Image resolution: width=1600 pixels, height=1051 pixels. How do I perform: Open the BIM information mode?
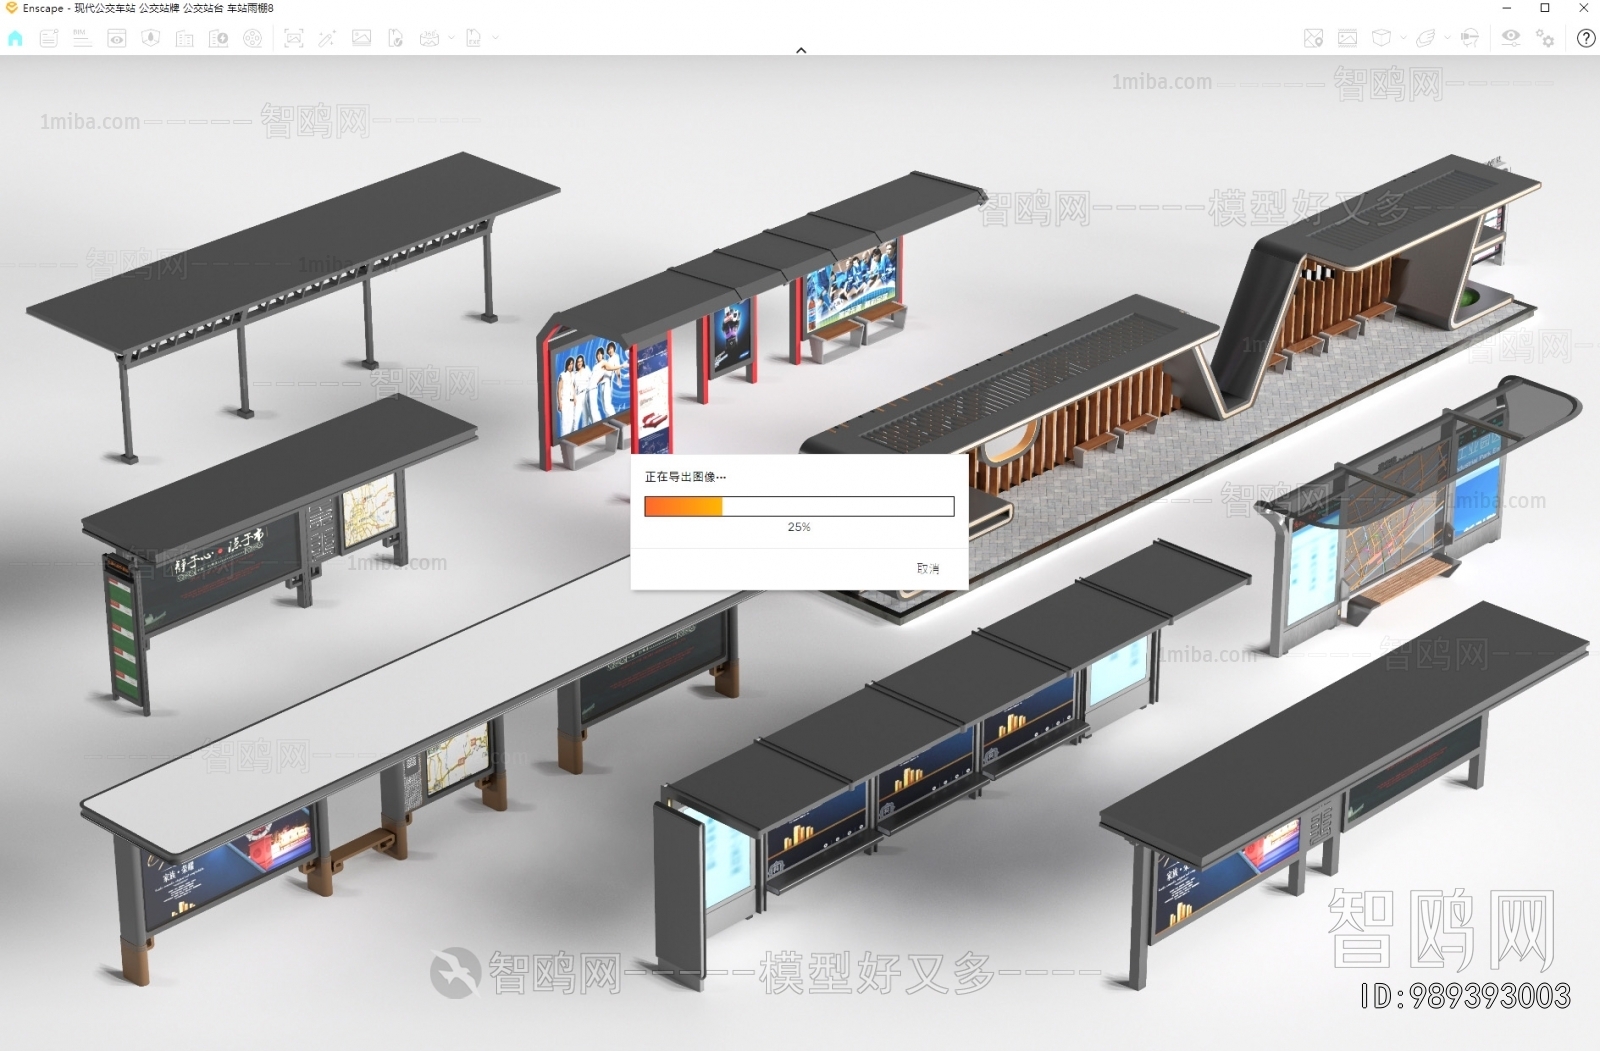pos(82,38)
